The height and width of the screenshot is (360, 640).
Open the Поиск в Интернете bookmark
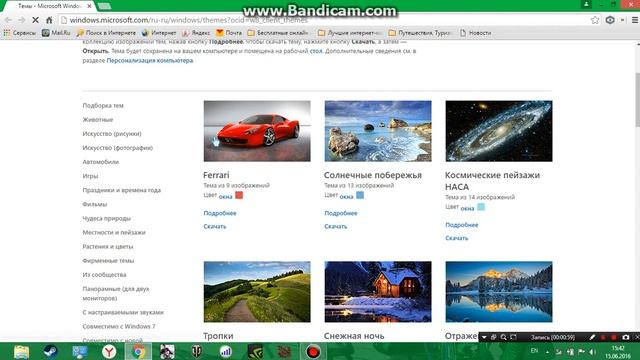point(106,33)
